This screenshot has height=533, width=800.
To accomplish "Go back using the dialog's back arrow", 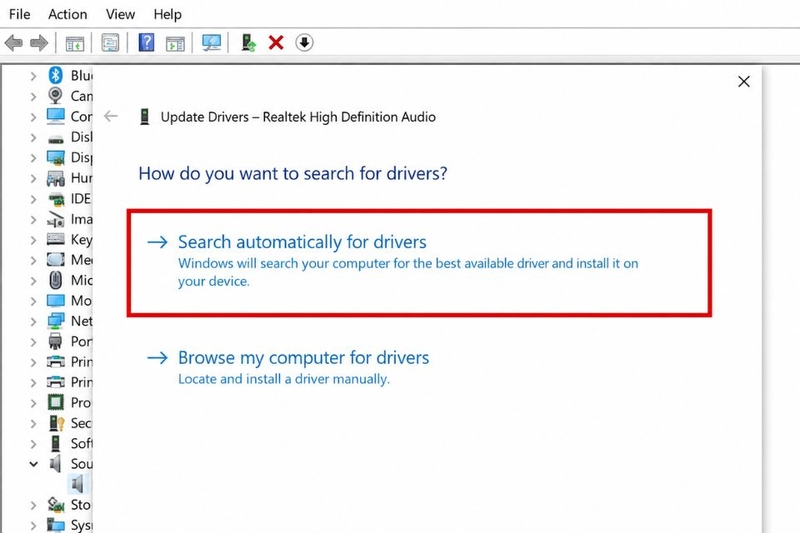I will coord(111,116).
